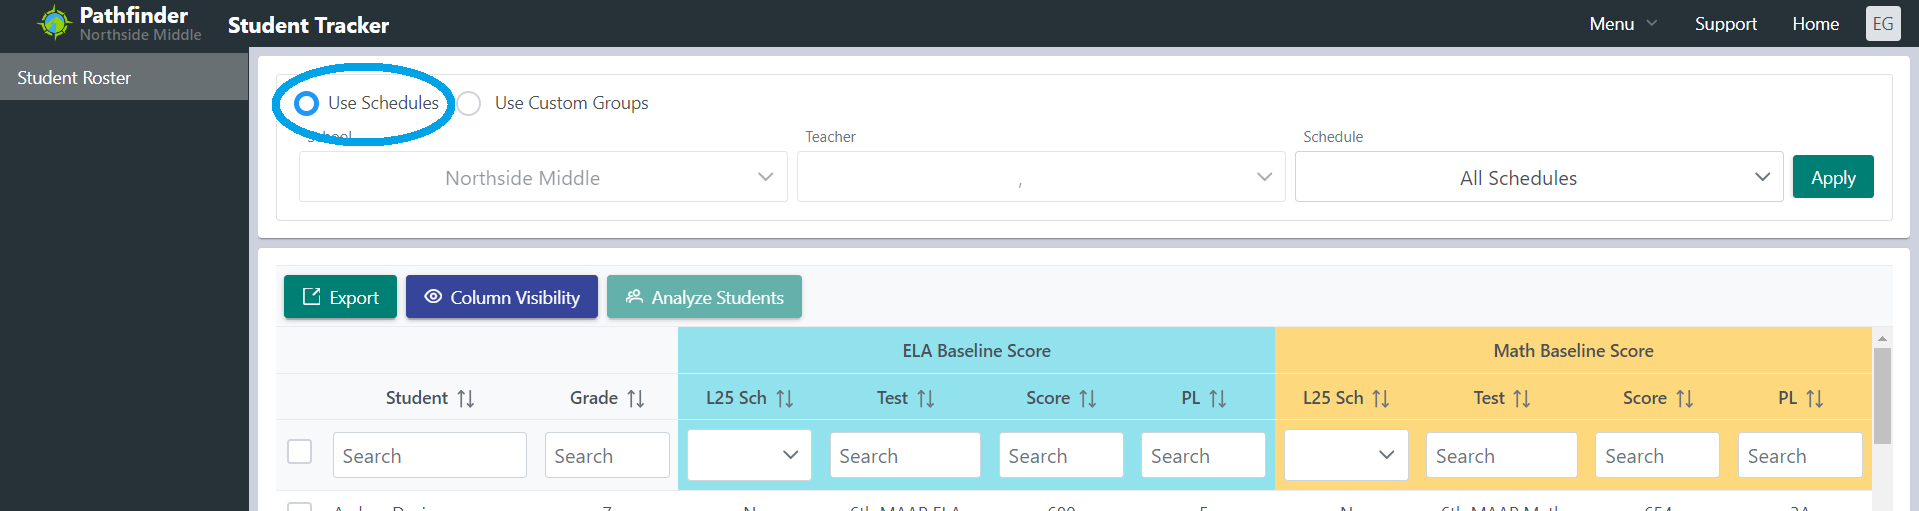Click the ELA Baseline Score header
The height and width of the screenshot is (511, 1919).
point(976,351)
